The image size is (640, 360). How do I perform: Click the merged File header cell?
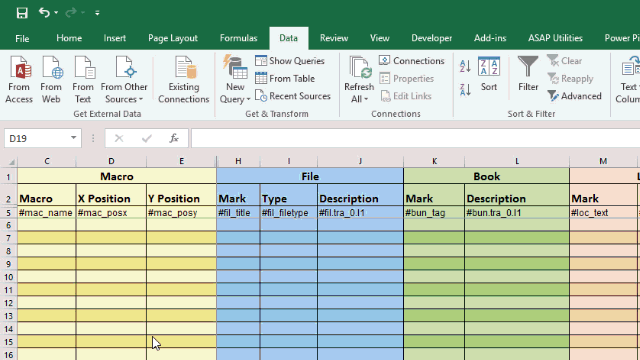click(x=310, y=176)
